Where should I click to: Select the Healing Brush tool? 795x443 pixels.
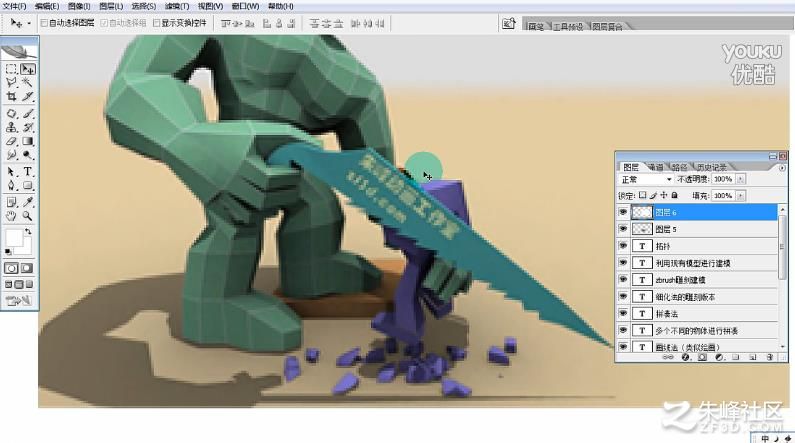tap(11, 114)
